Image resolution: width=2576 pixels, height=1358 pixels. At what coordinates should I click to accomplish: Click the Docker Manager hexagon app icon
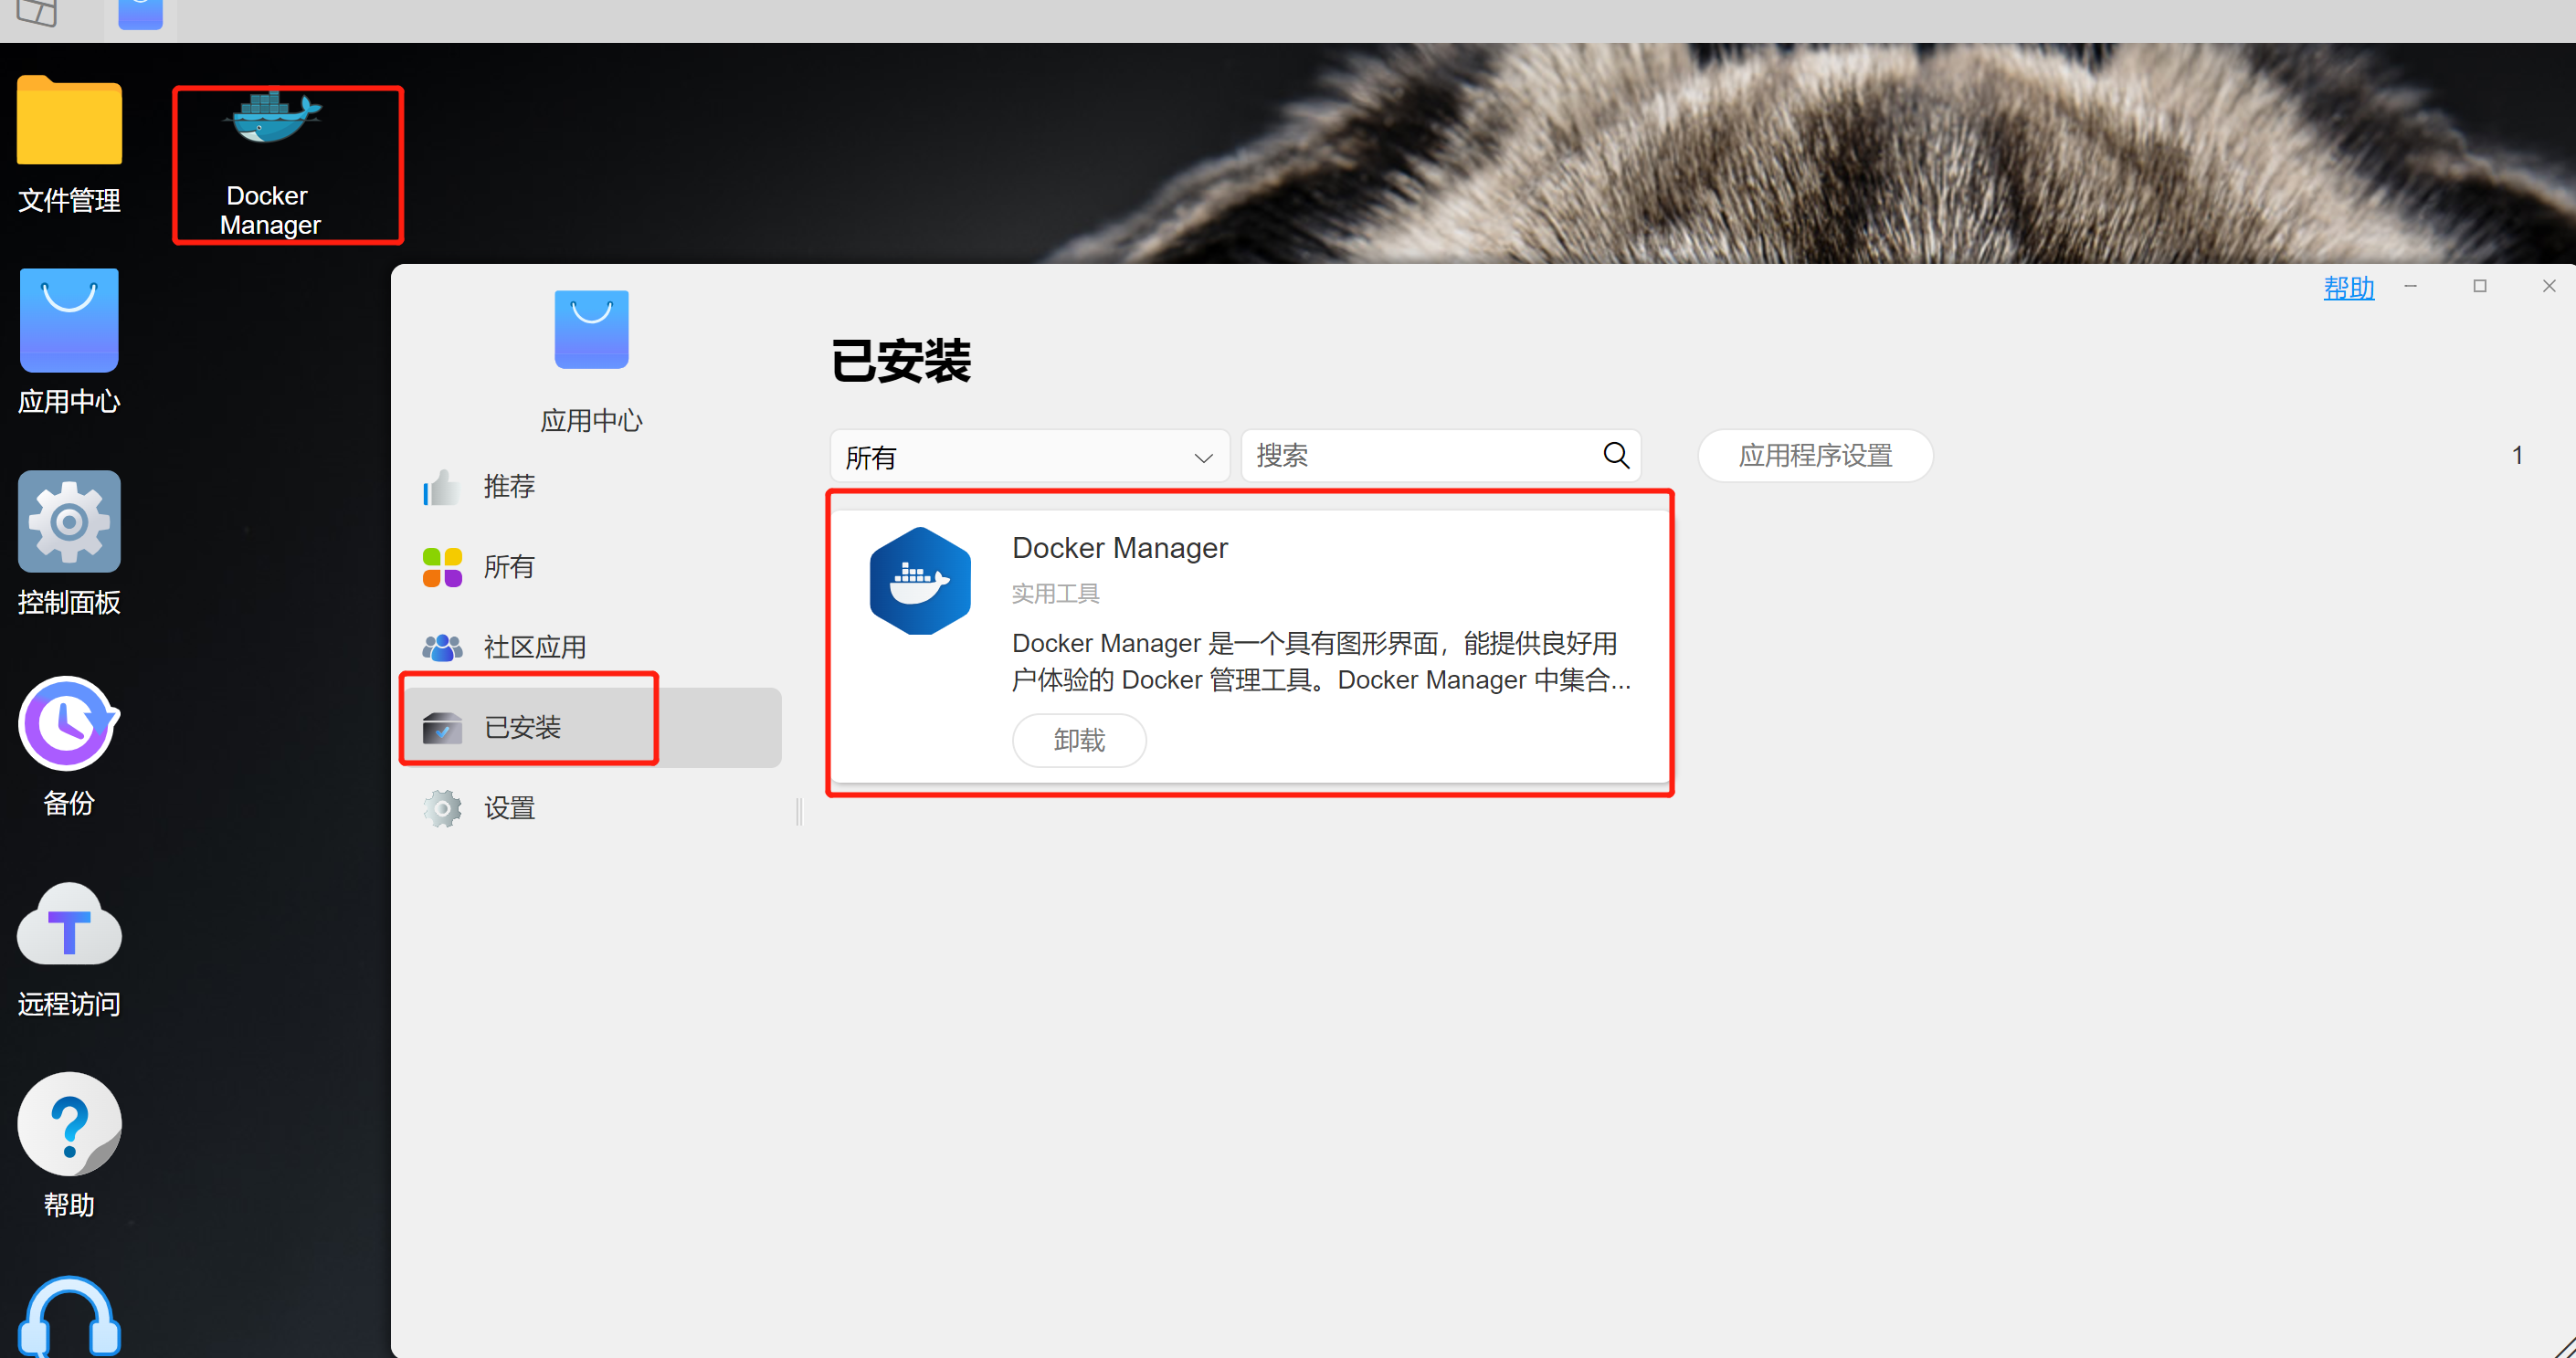click(920, 581)
